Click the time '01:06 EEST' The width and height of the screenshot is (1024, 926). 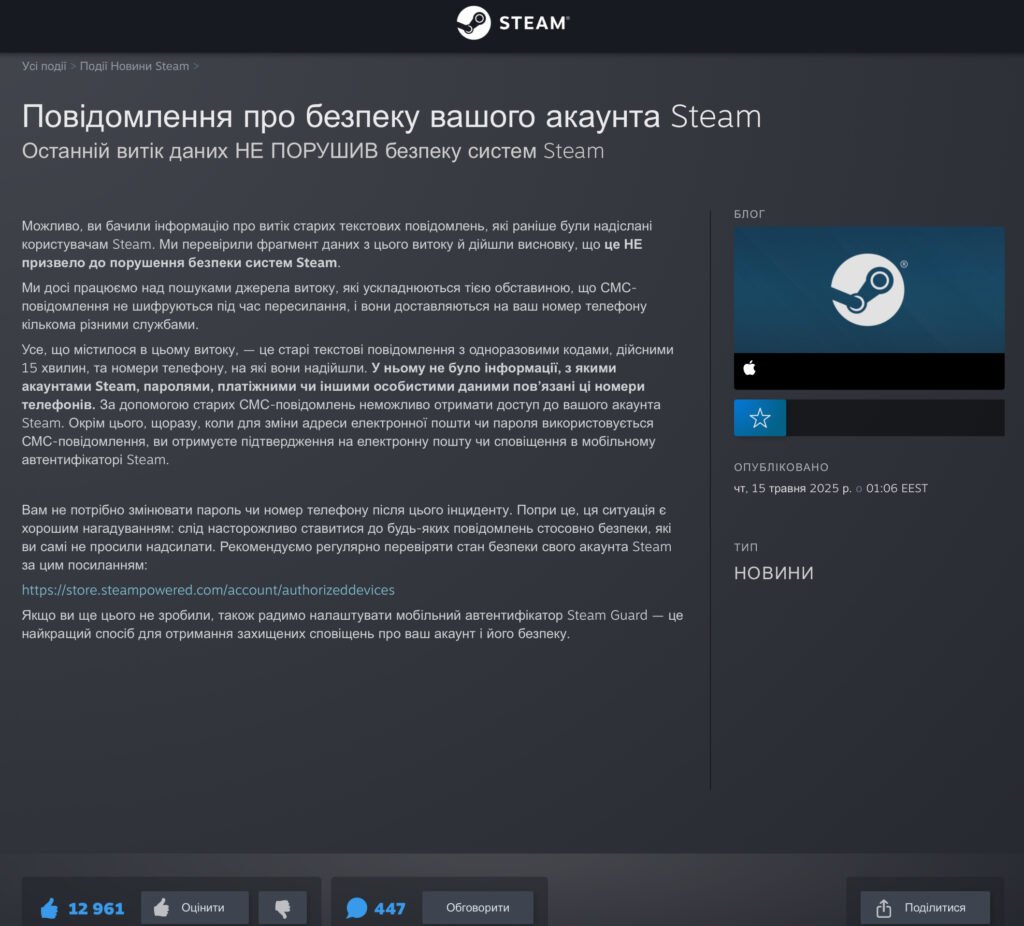pos(897,488)
